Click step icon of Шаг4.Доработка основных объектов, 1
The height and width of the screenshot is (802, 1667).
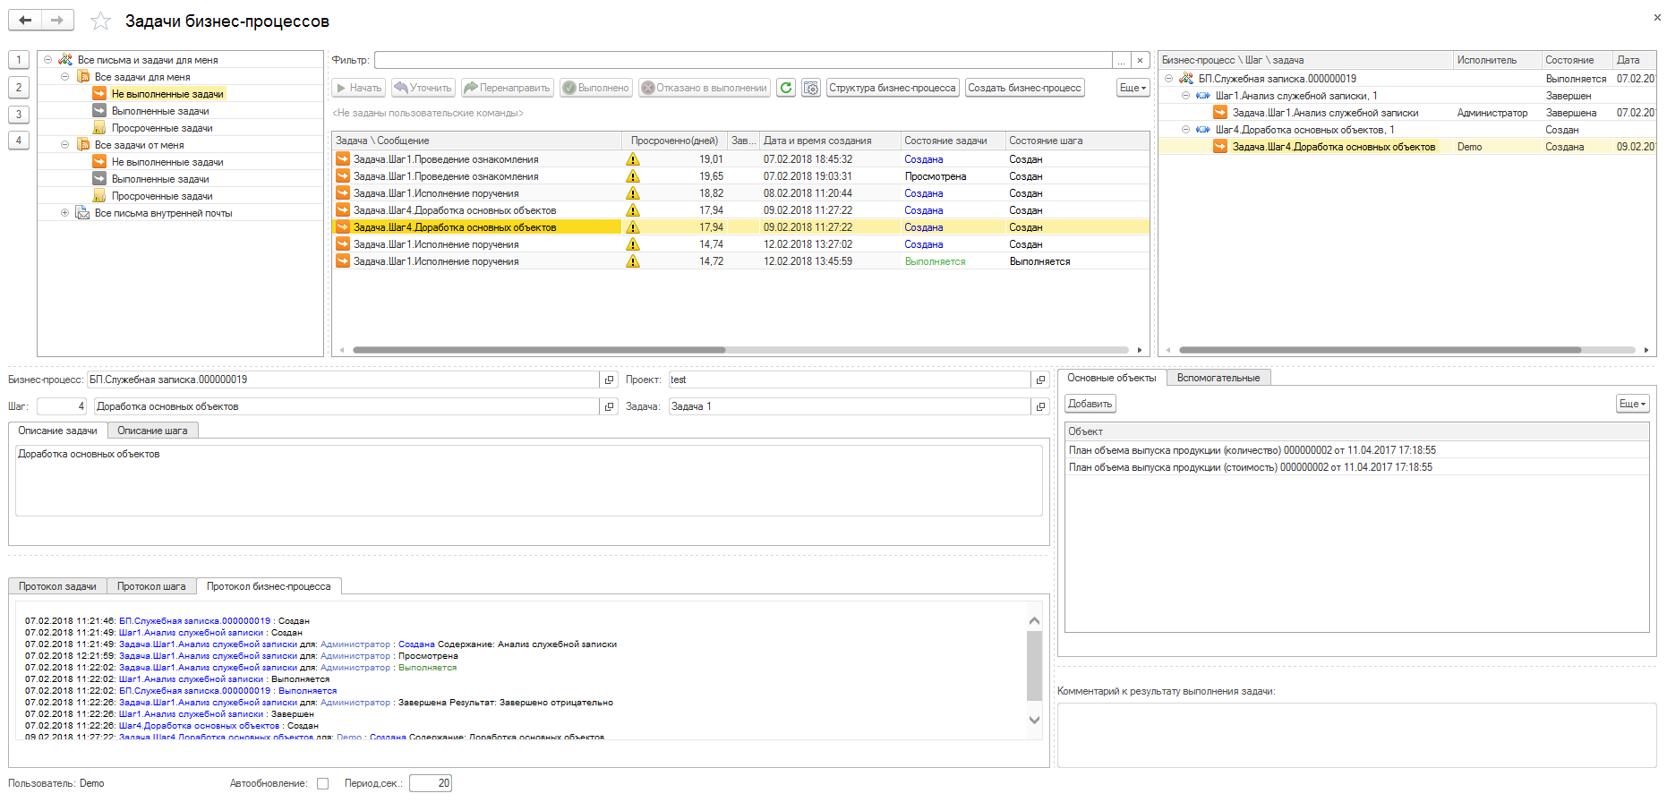tap(1203, 130)
